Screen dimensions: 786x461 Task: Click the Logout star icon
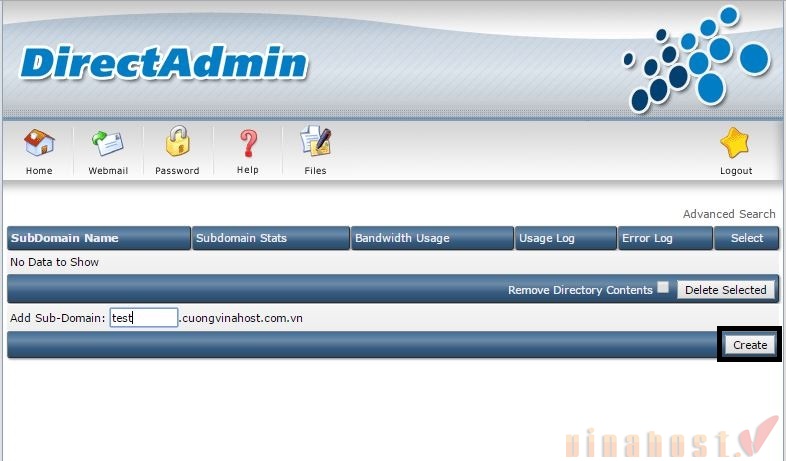click(735, 142)
